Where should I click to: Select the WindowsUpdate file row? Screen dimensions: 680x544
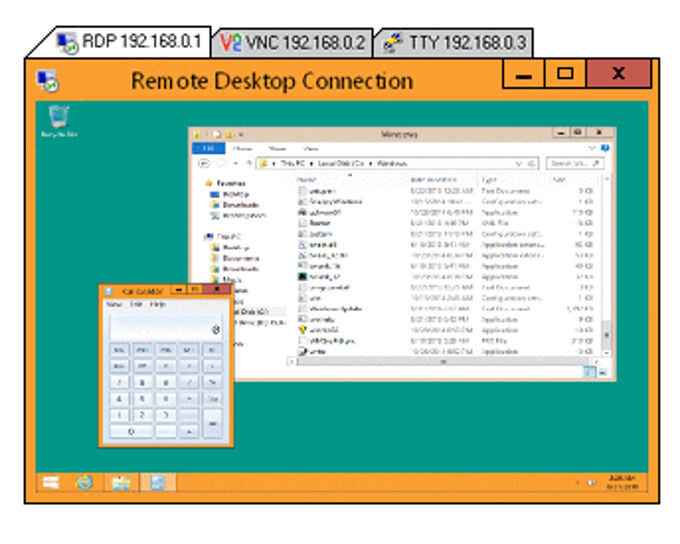446,309
